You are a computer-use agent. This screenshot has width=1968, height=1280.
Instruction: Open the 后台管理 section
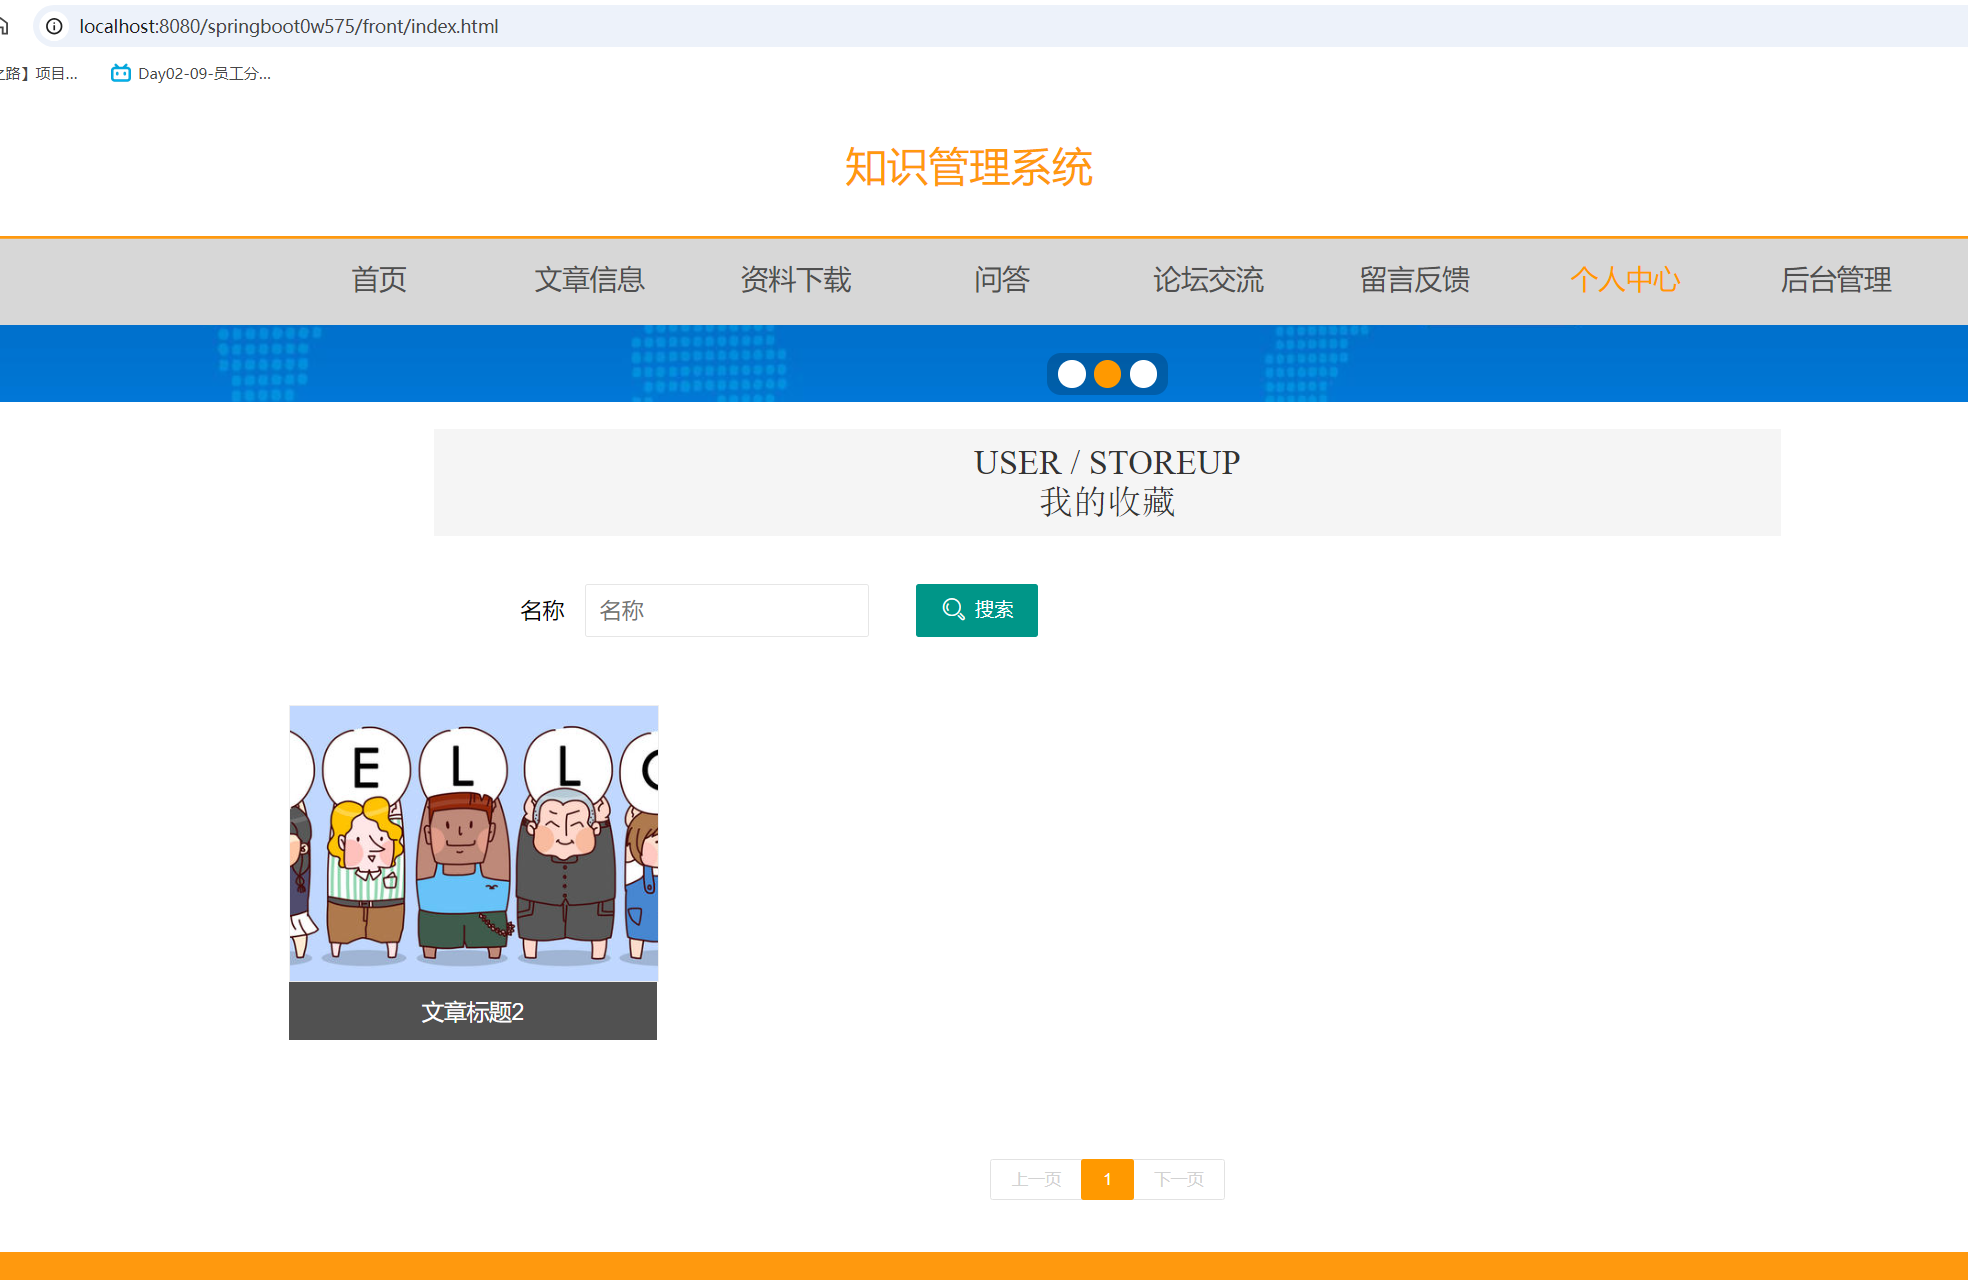tap(1836, 281)
